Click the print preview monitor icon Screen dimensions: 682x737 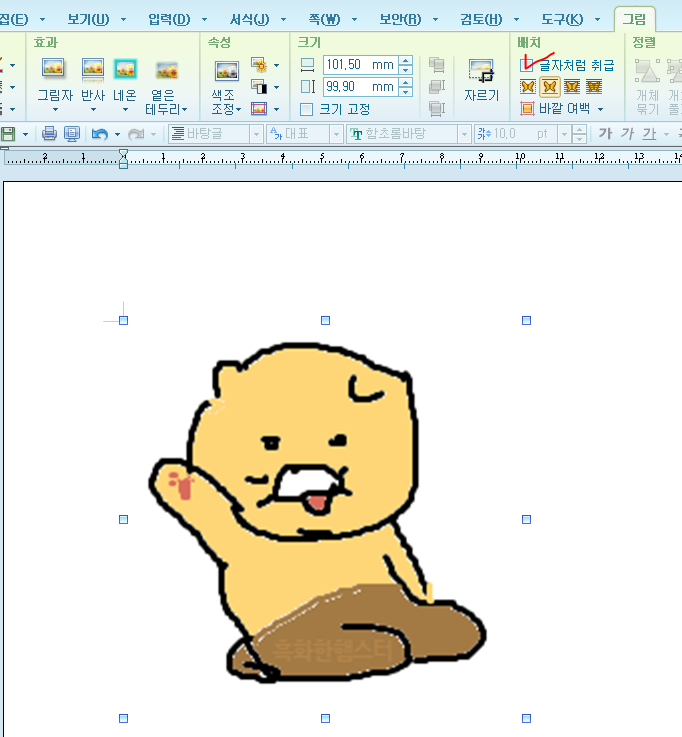pyautogui.click(x=71, y=134)
